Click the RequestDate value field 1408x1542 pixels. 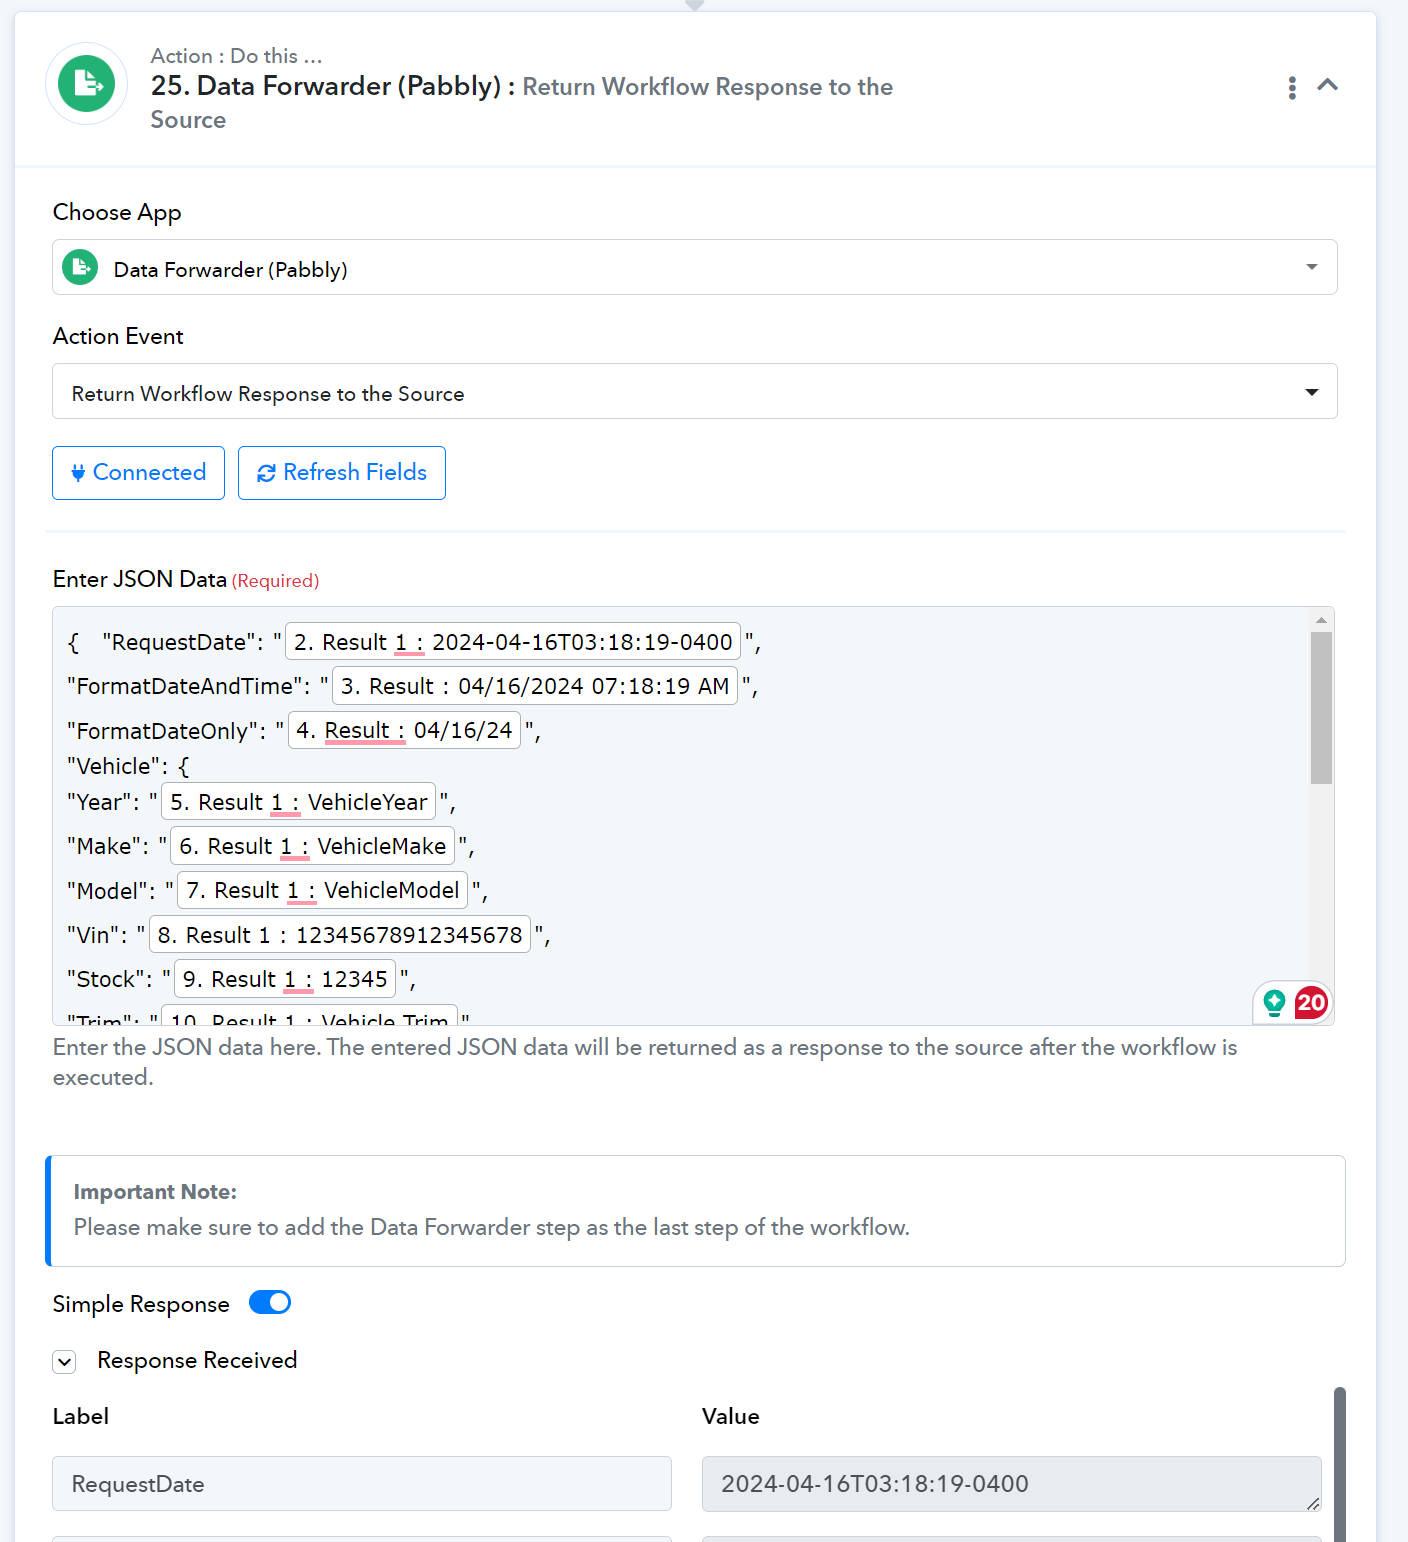(x=1012, y=1484)
